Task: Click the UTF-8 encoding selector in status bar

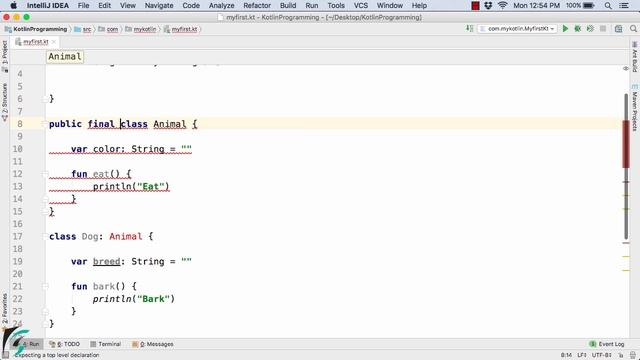Action: (602, 355)
